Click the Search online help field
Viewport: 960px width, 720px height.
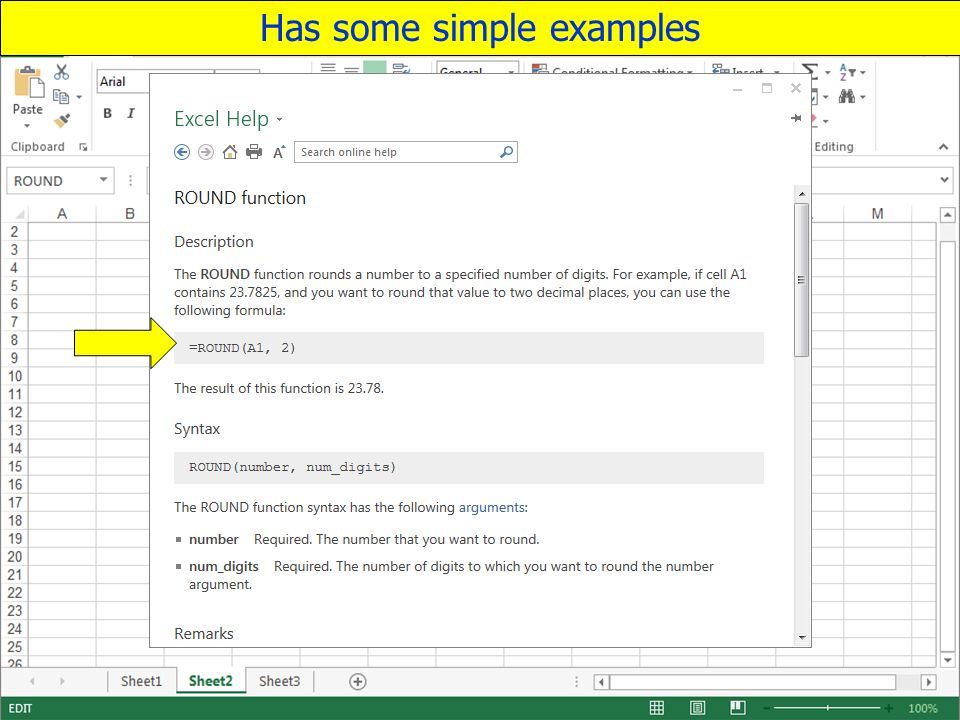(x=405, y=152)
